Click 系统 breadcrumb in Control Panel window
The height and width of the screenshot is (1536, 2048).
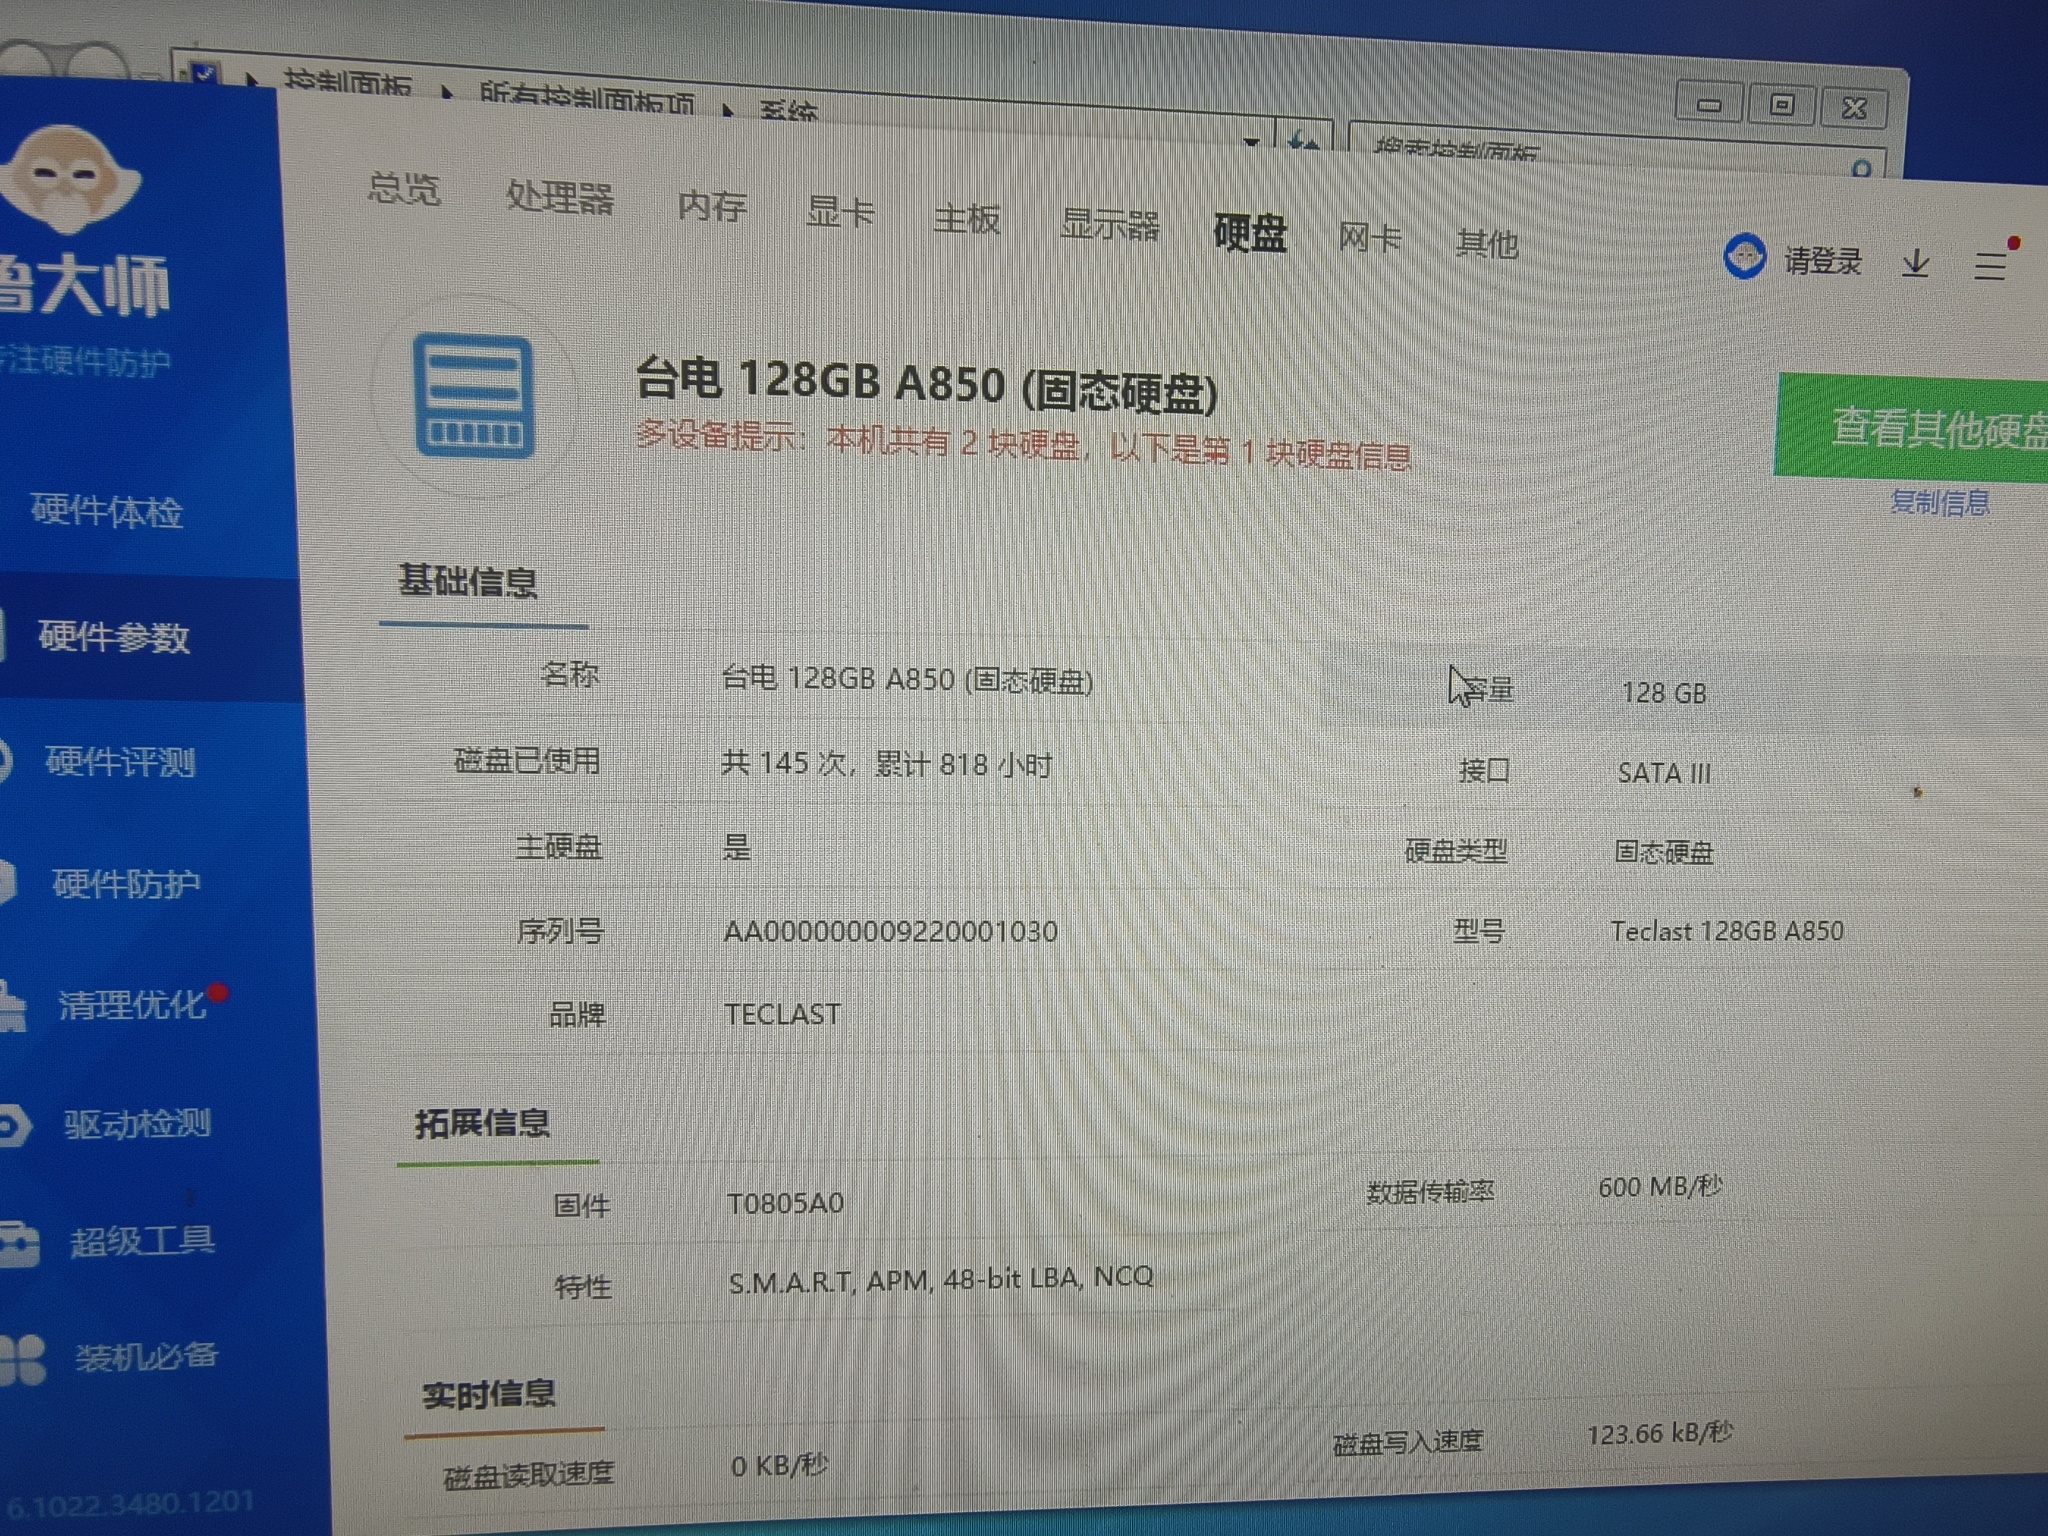(x=789, y=110)
